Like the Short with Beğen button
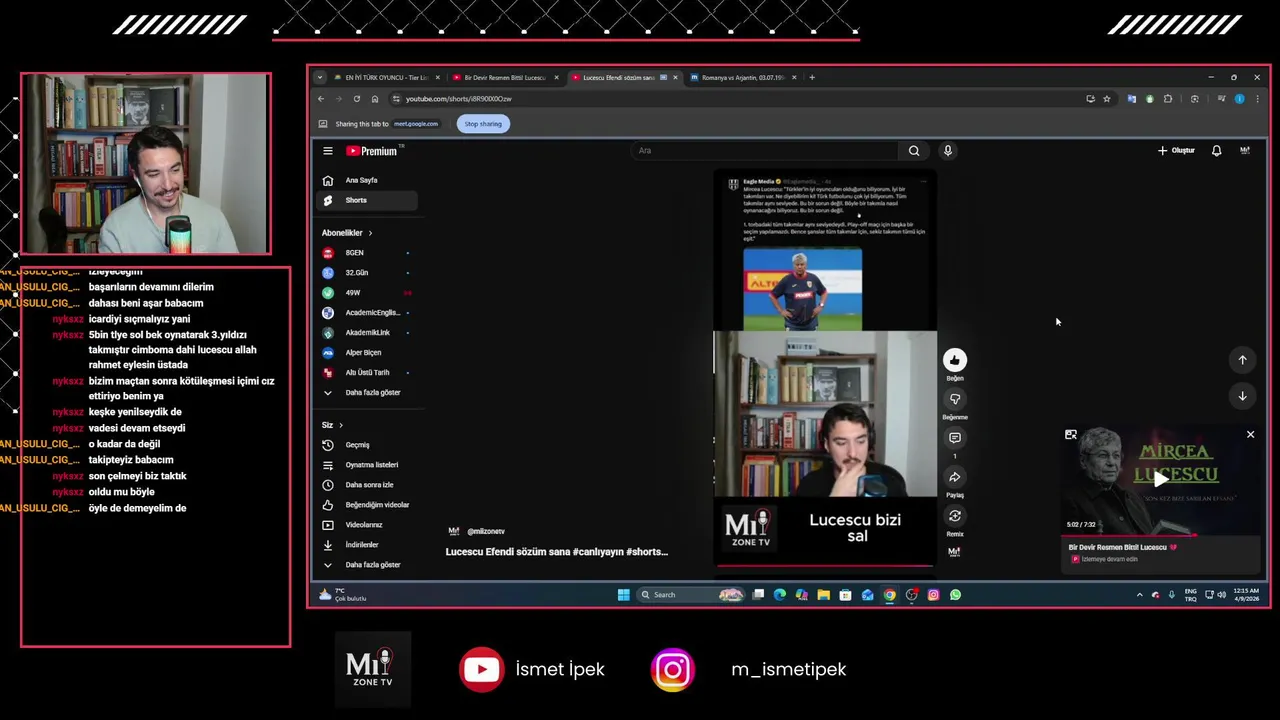Image resolution: width=1280 pixels, height=720 pixels. [x=955, y=360]
